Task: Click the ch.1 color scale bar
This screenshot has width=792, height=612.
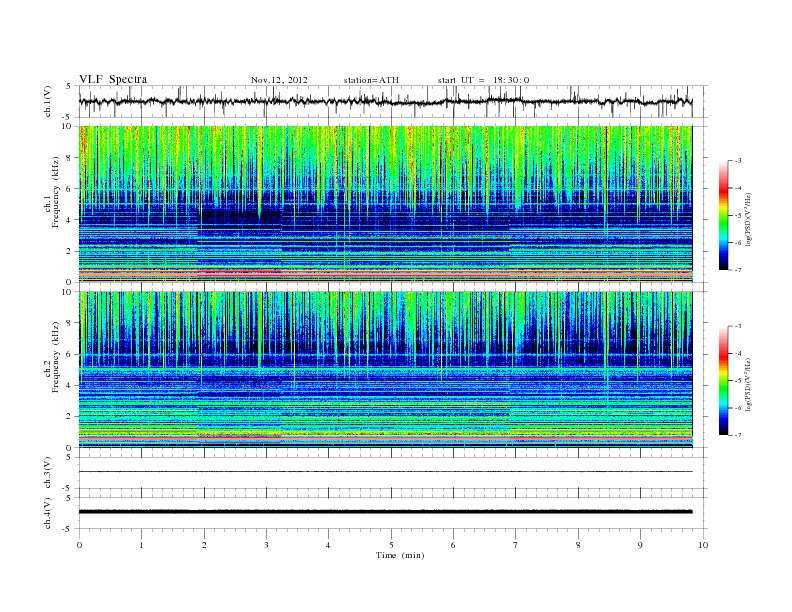Action: (724, 215)
